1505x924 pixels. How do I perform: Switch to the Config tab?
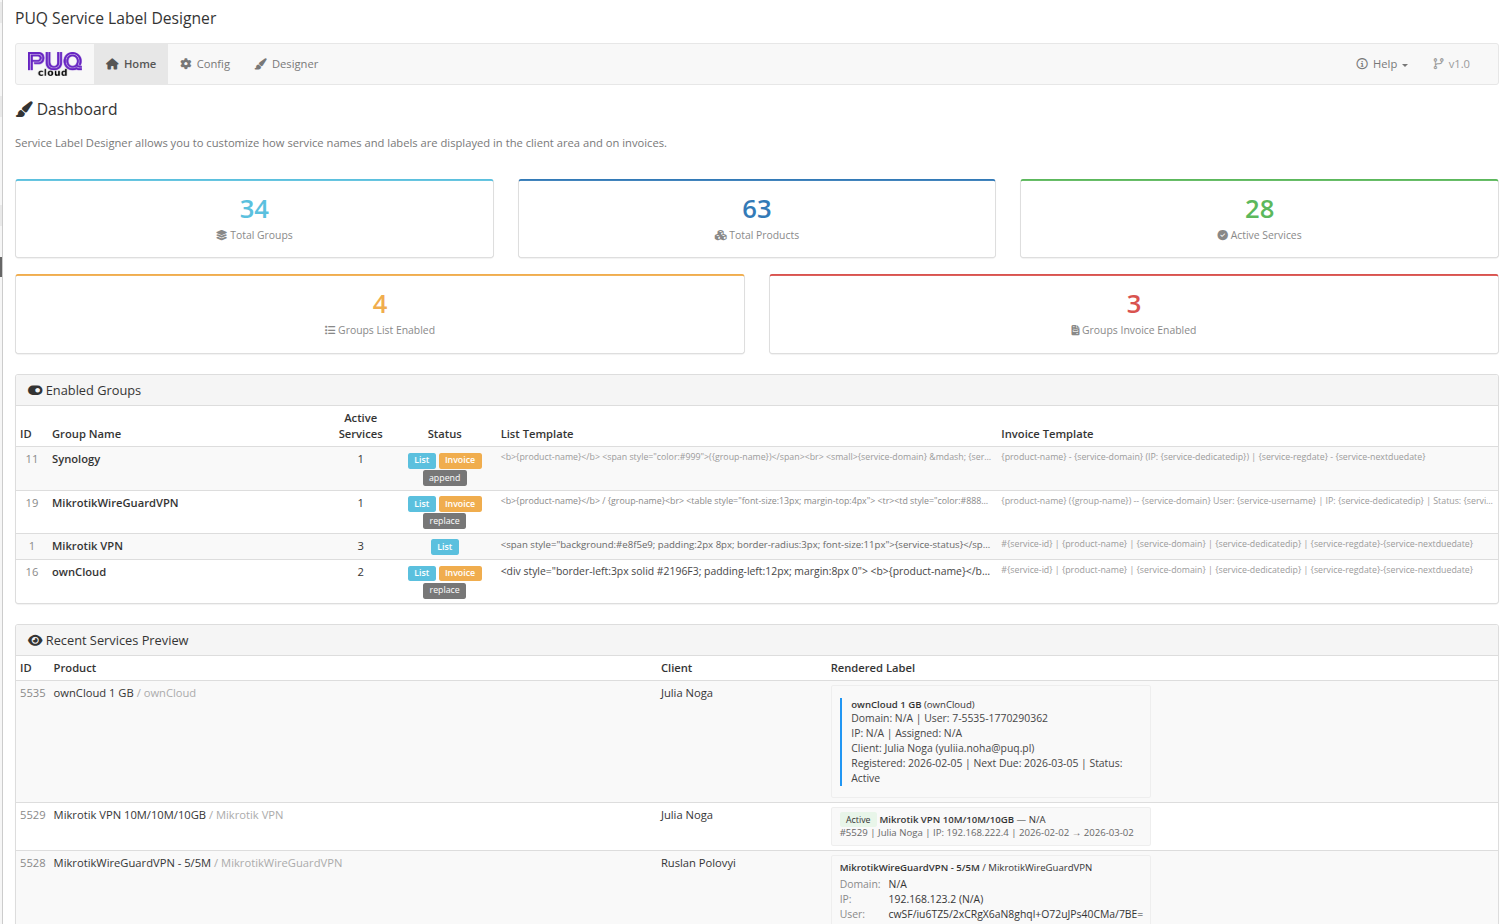[x=205, y=63]
